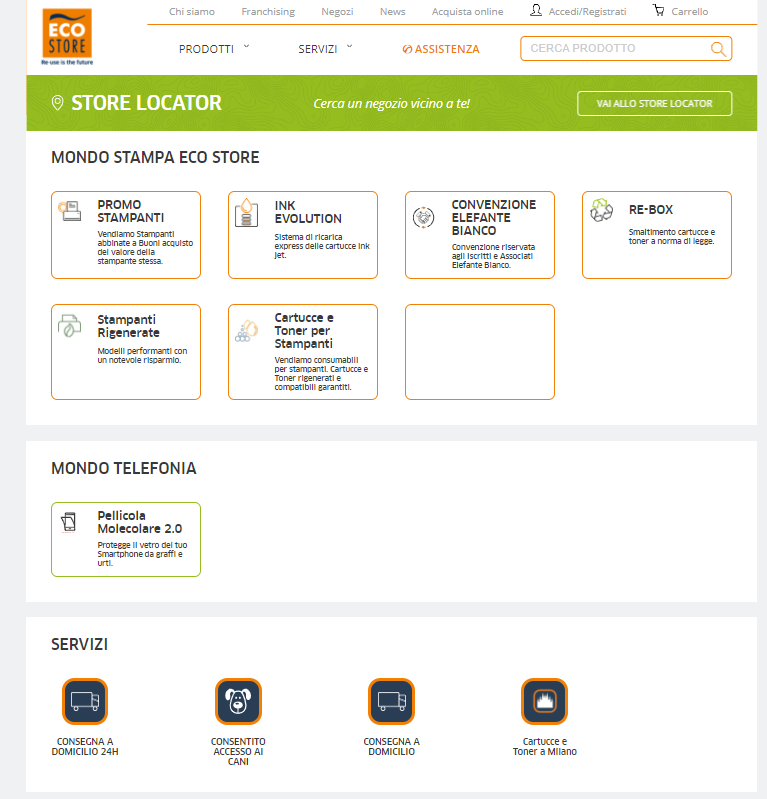This screenshot has width=767, height=799.
Task: Open Pellicola Molecolare 2.0 card title
Action: coord(140,522)
